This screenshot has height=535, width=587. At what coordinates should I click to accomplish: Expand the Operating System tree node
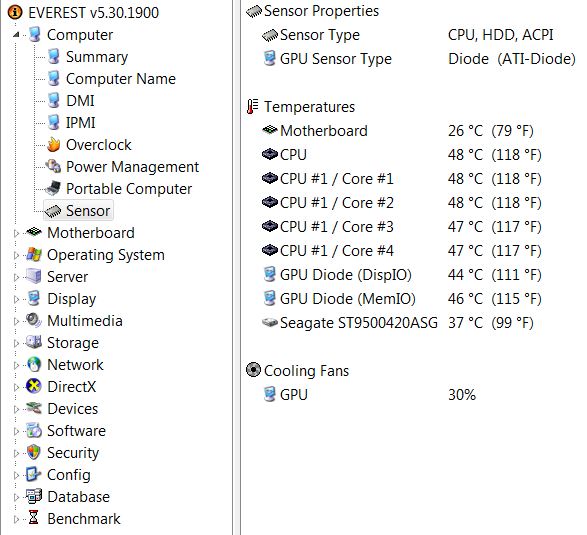pyautogui.click(x=16, y=255)
